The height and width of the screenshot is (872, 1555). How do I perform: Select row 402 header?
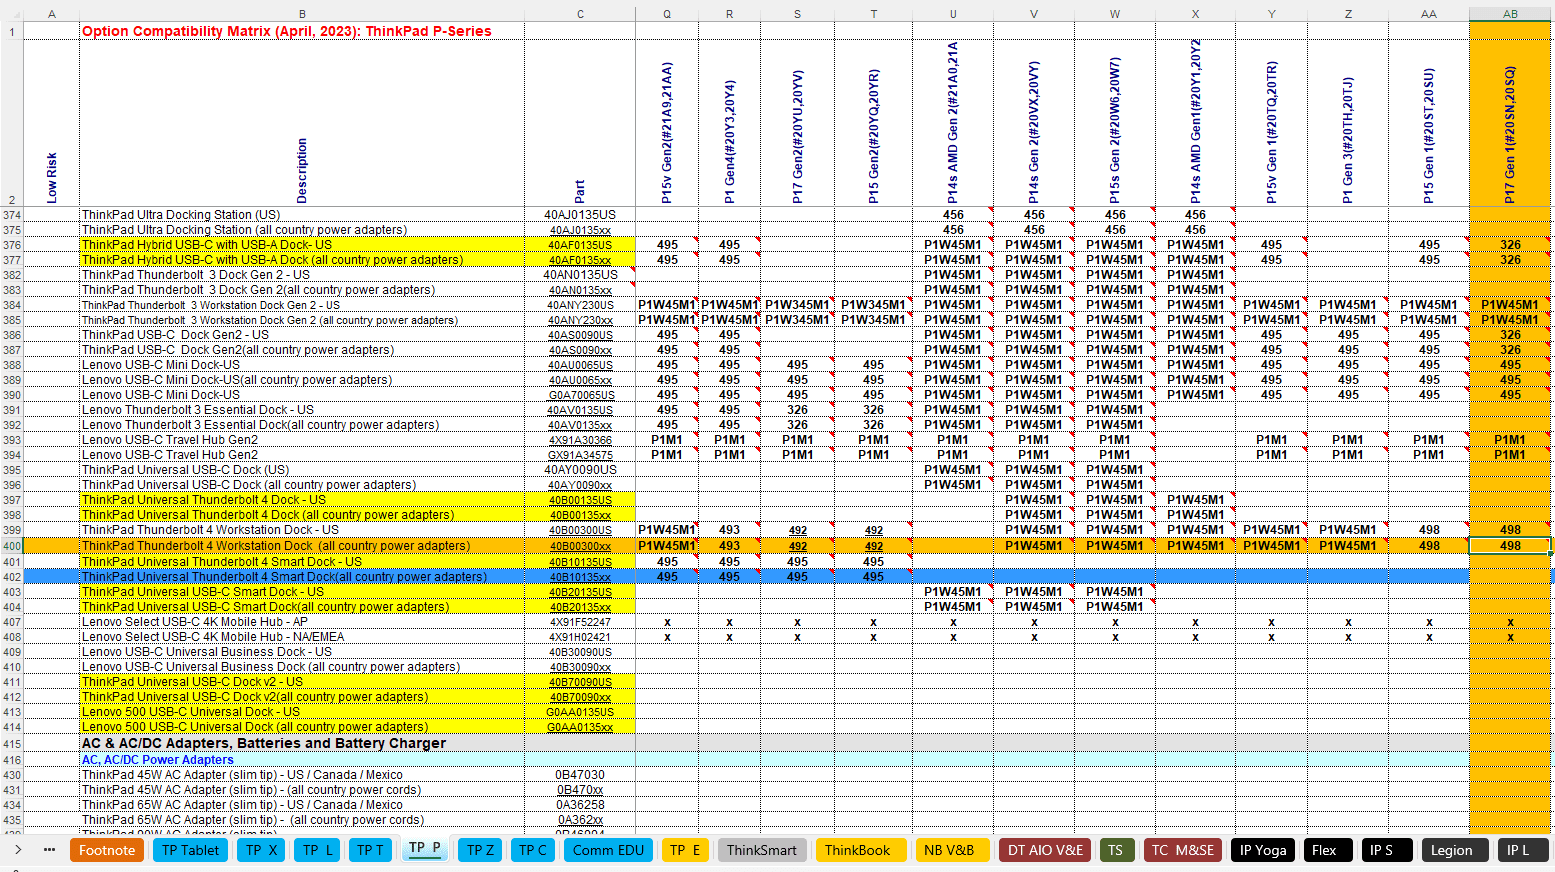[x=12, y=577]
